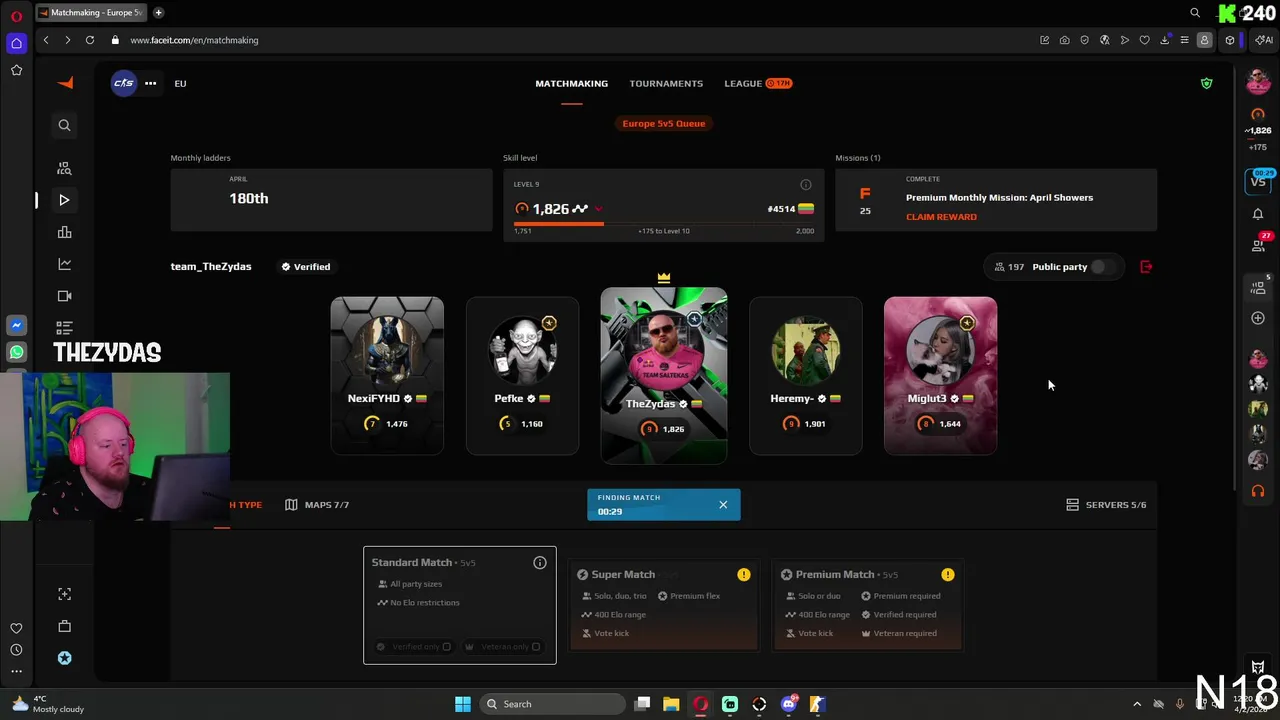Open the feed list sidebar icon

[64, 327]
